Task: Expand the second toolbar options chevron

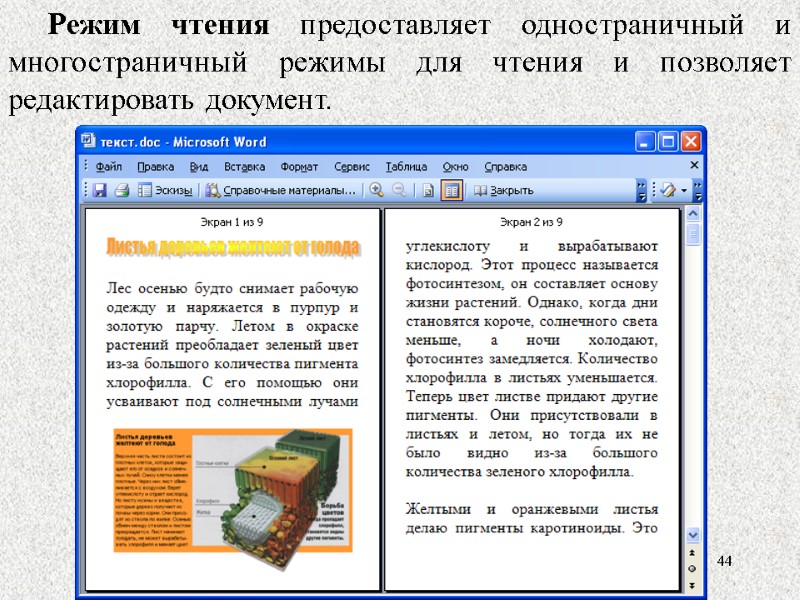Action: click(x=697, y=190)
